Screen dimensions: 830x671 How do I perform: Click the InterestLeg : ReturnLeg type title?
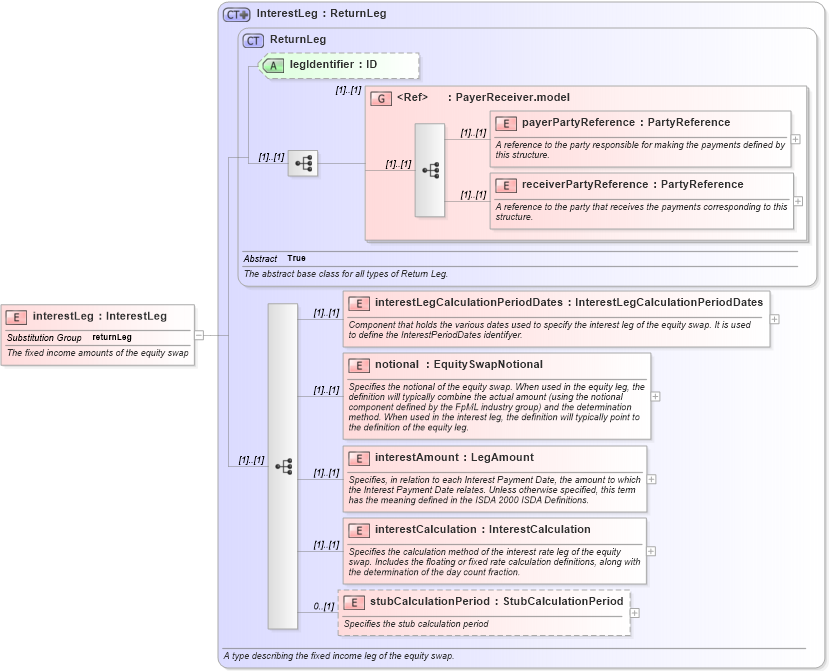click(321, 14)
